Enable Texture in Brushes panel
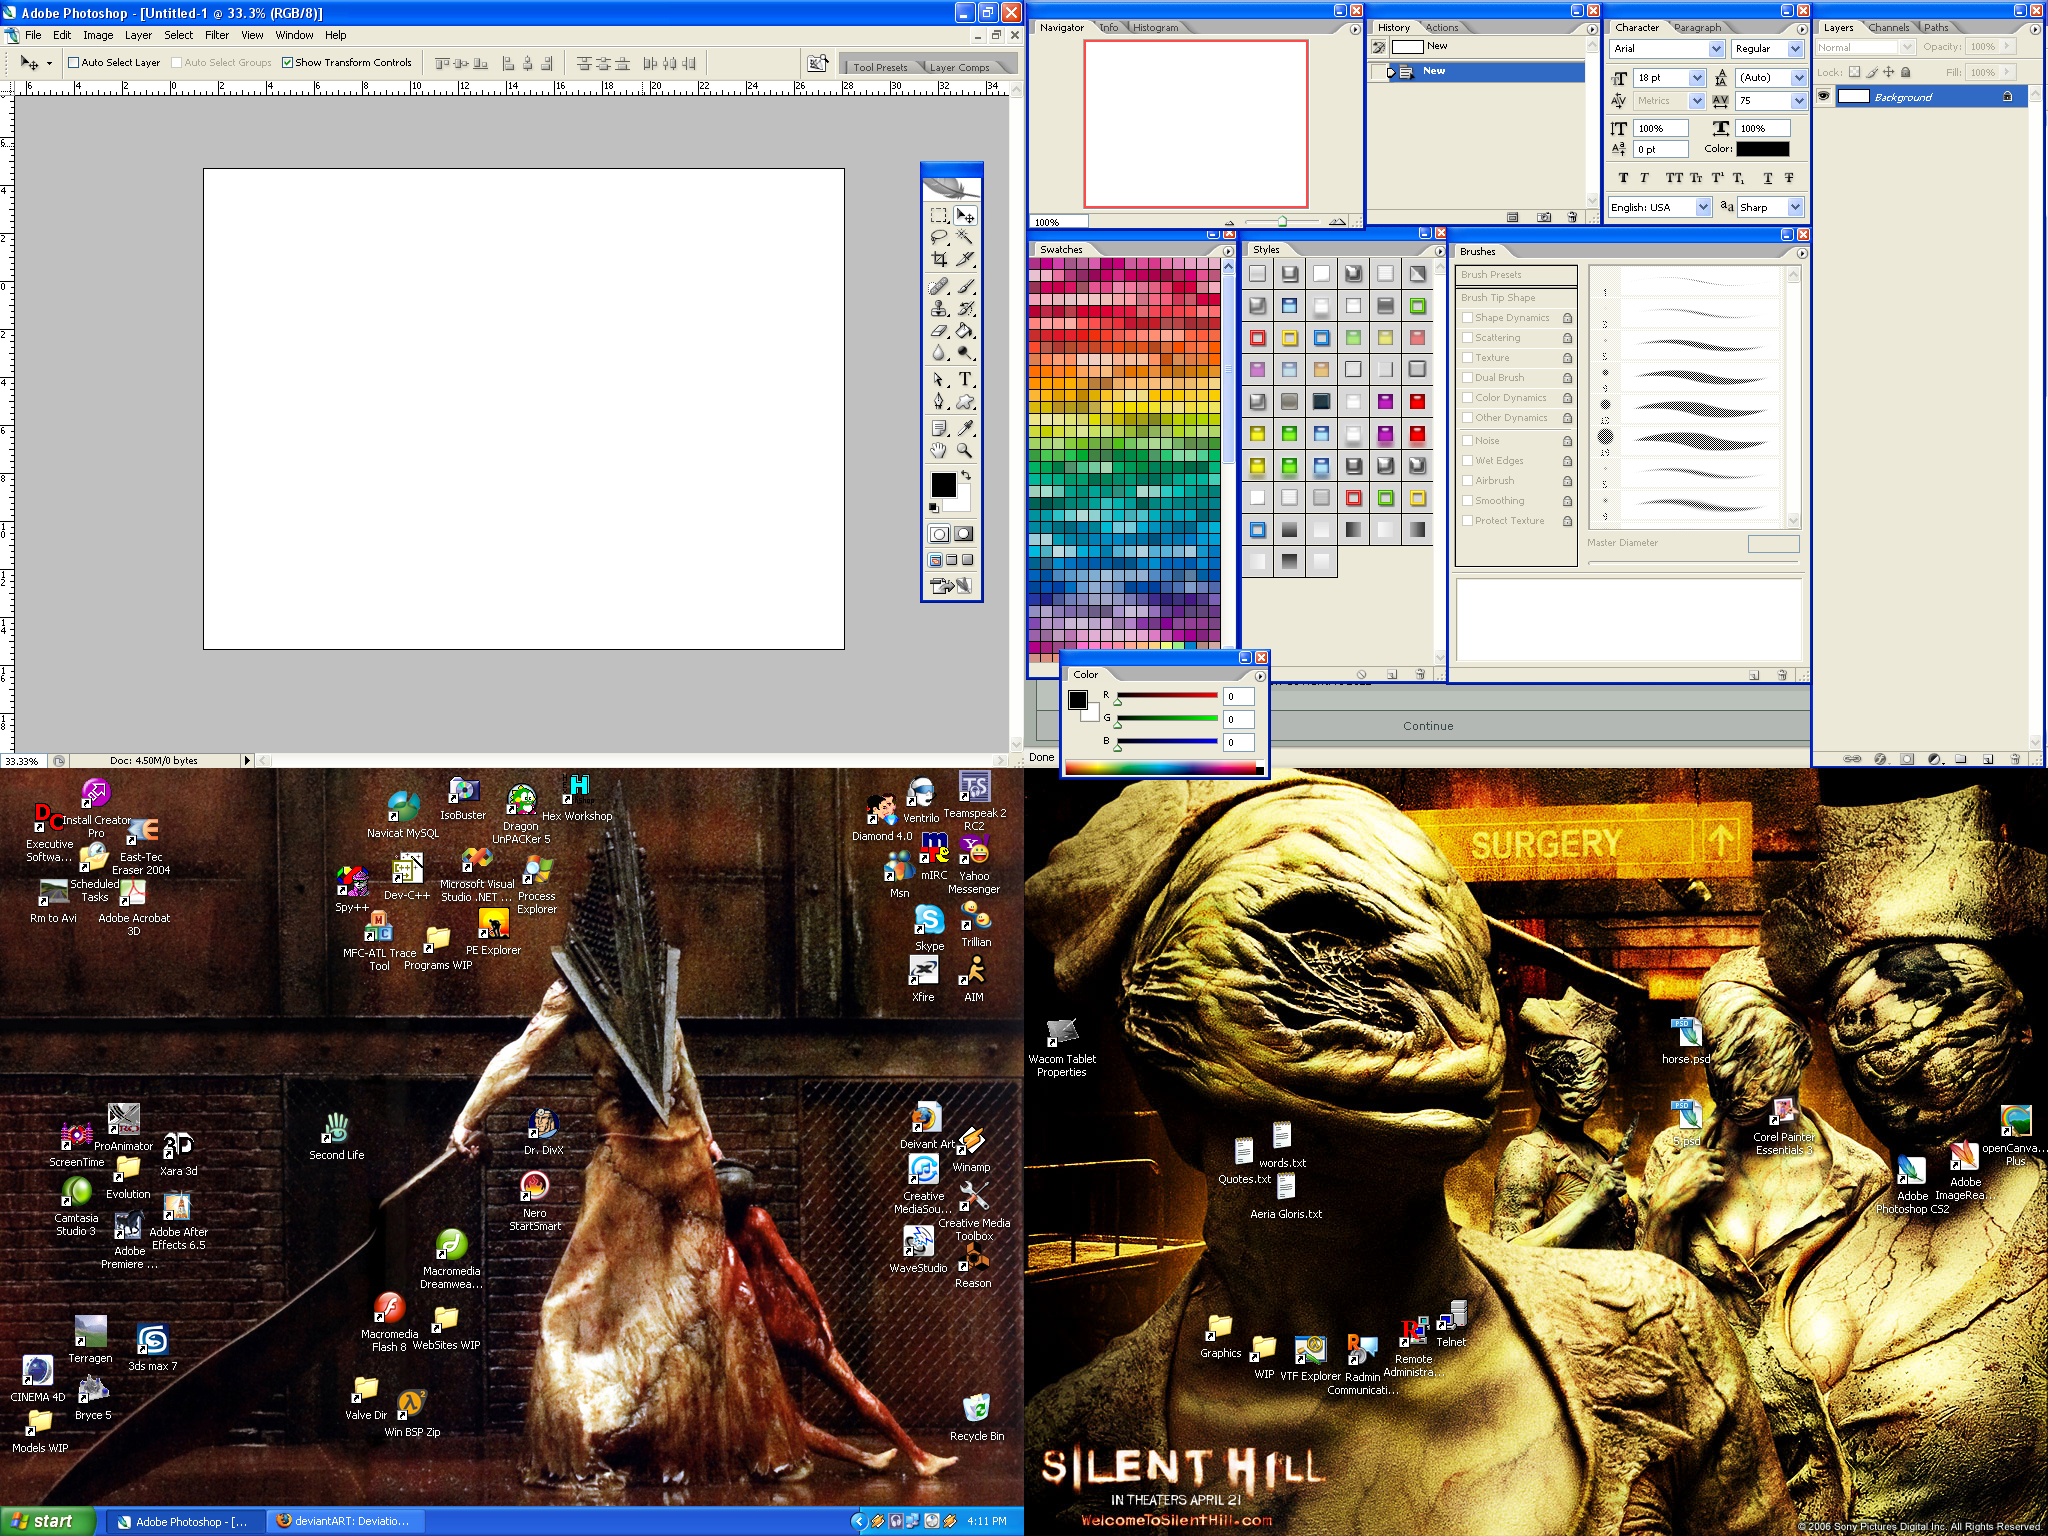This screenshot has height=1536, width=2048. click(x=1467, y=358)
